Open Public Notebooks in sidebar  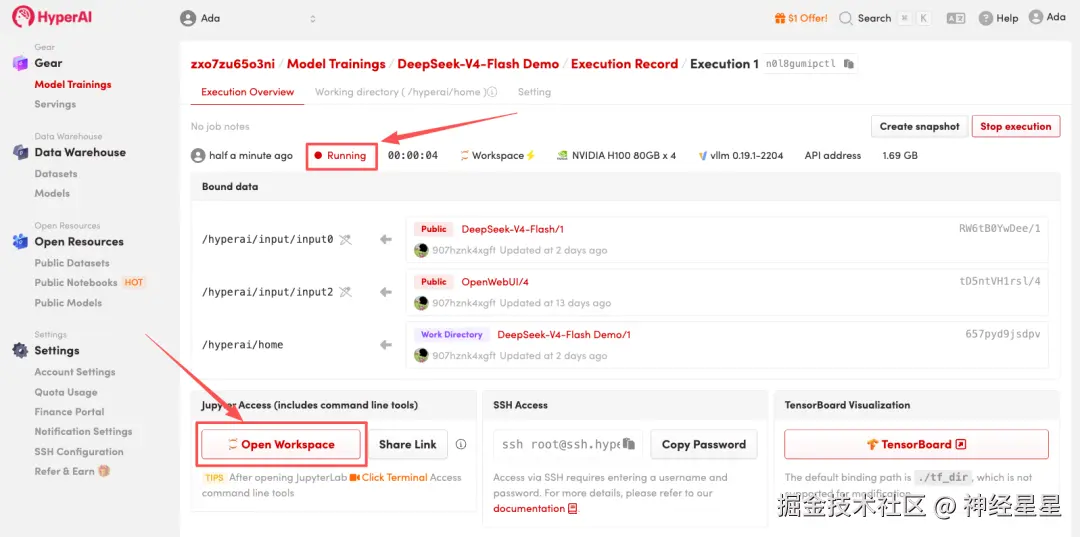point(76,283)
